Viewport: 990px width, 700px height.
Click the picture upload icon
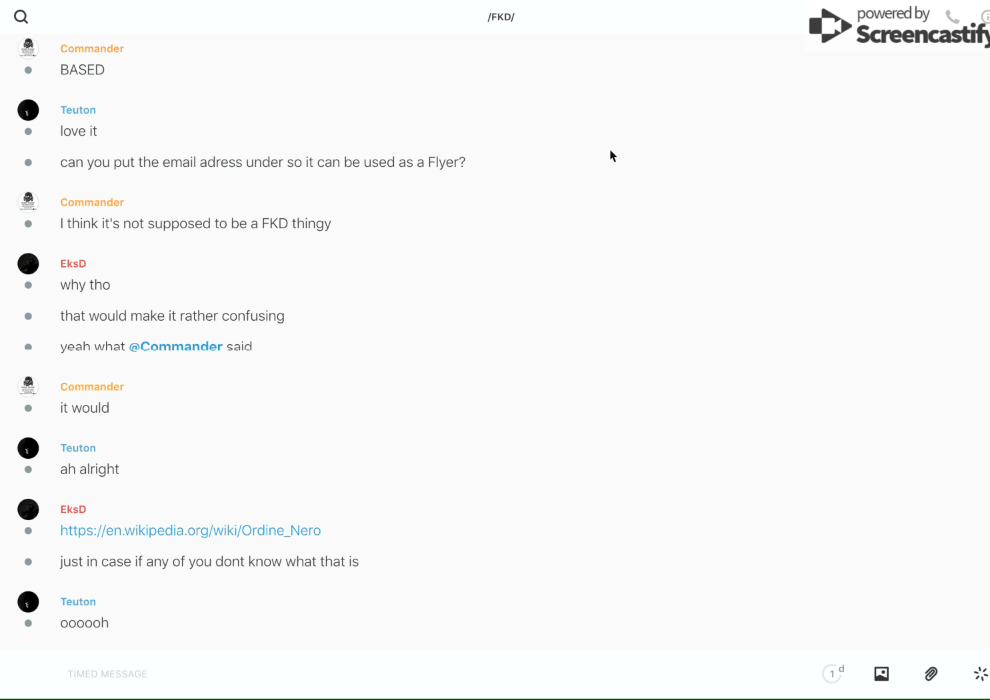[x=881, y=674]
